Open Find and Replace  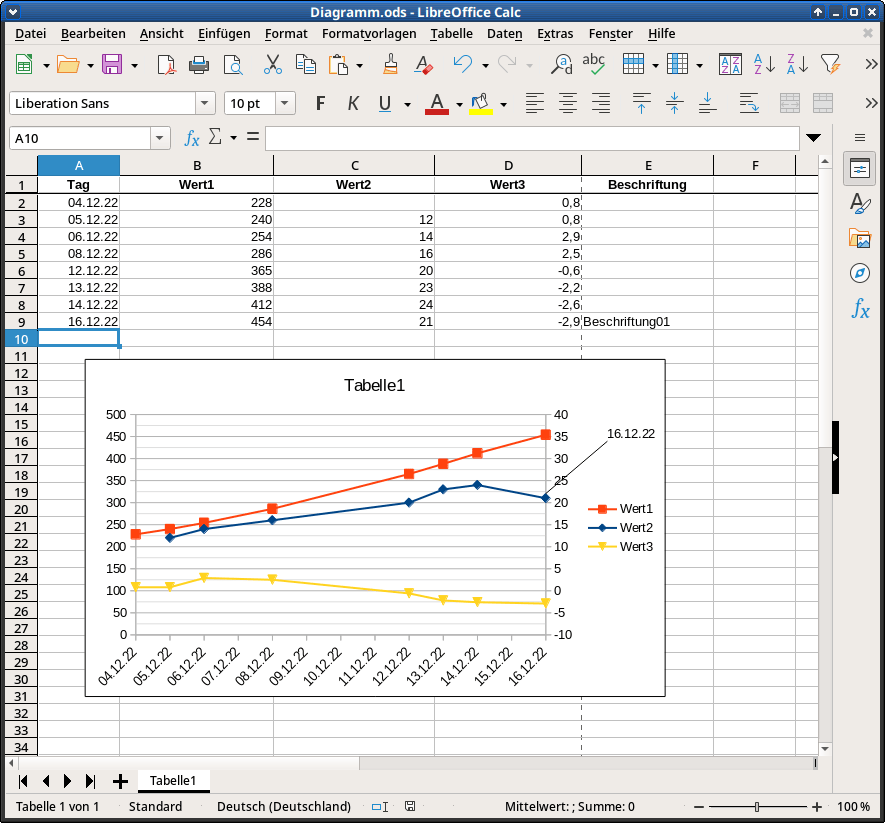(562, 65)
